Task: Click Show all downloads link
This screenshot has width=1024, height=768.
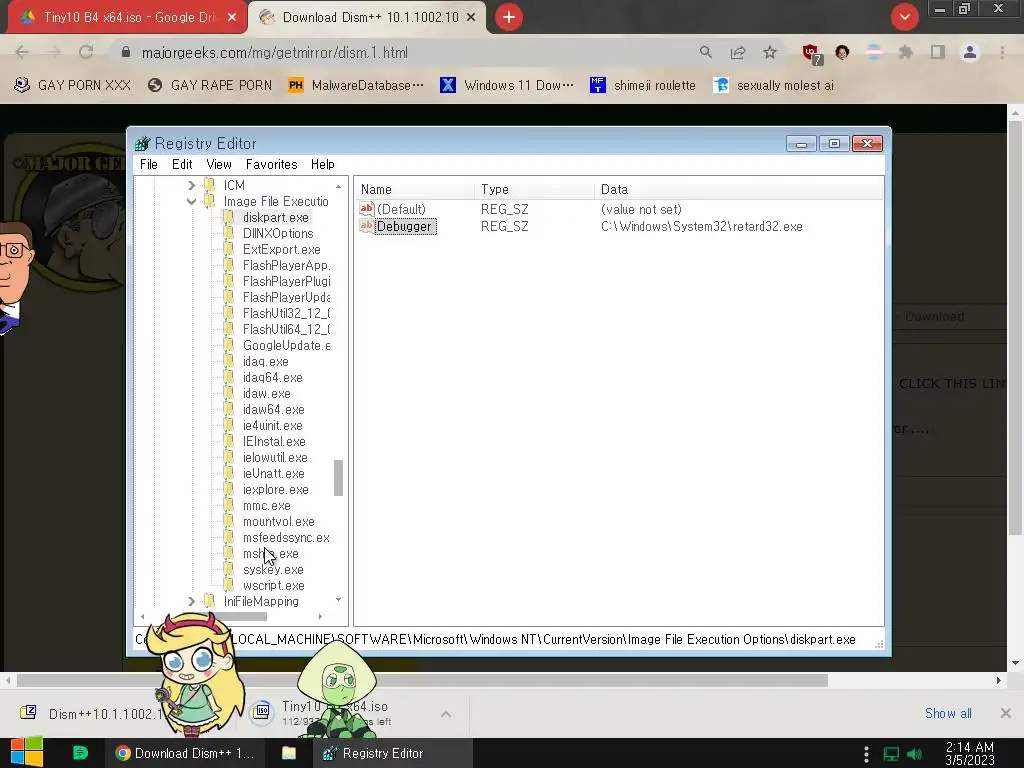Action: coord(948,713)
